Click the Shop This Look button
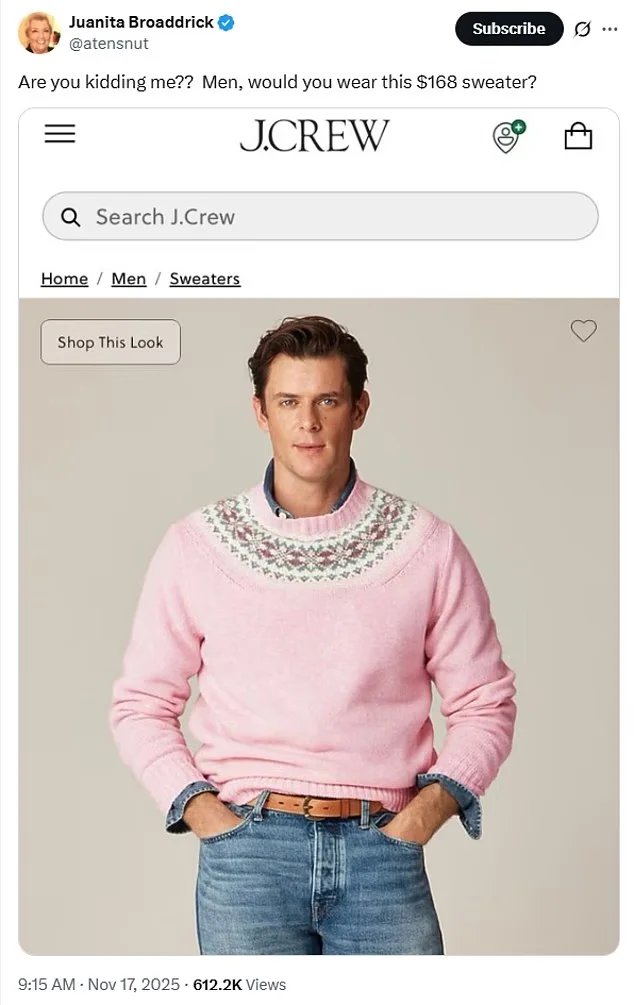The image size is (634, 1005). (x=110, y=342)
